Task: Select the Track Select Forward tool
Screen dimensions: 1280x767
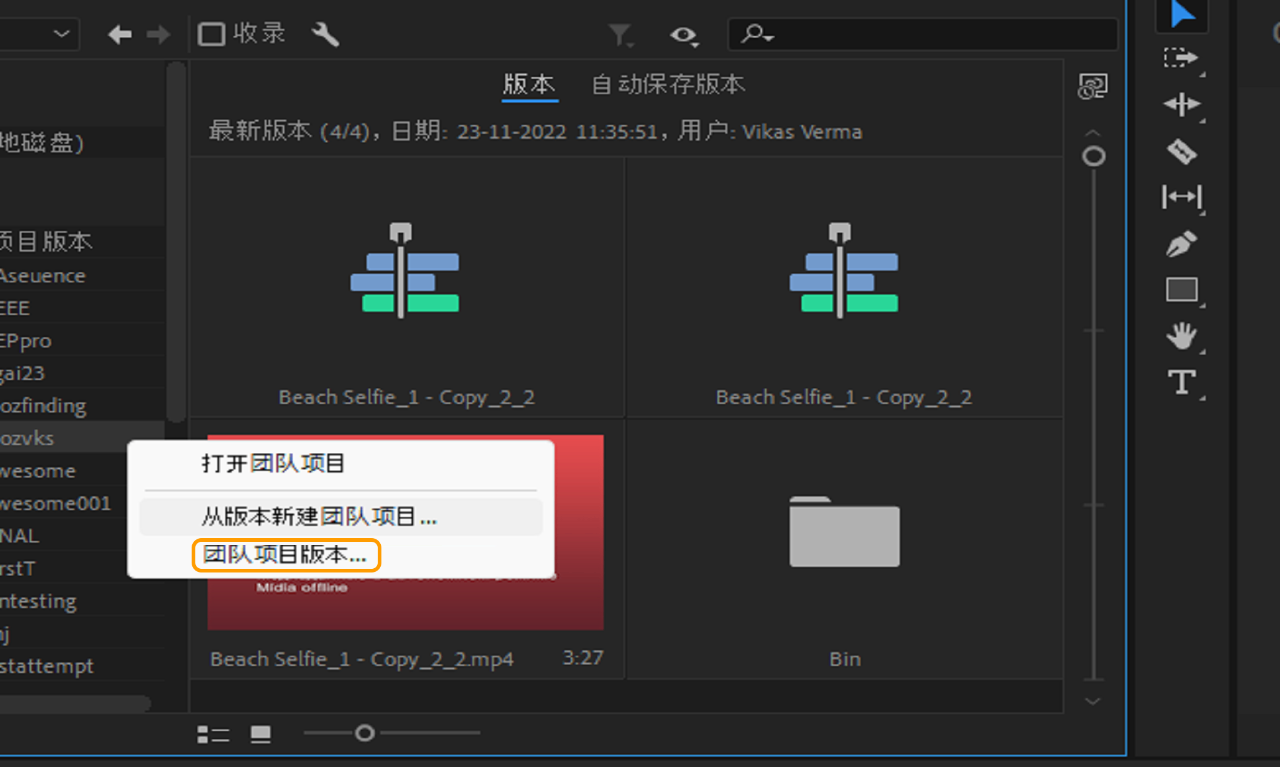Action: [x=1182, y=58]
